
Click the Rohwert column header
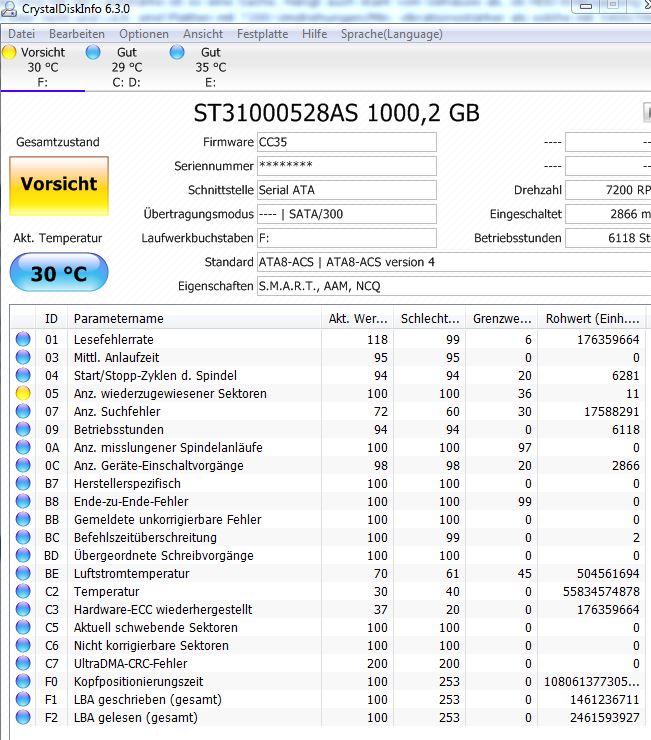tap(592, 319)
